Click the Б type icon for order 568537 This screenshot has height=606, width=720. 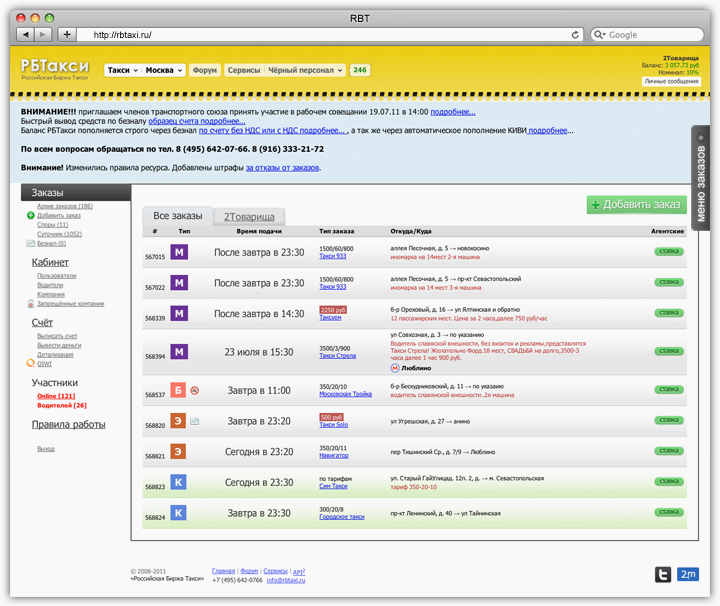(178, 390)
